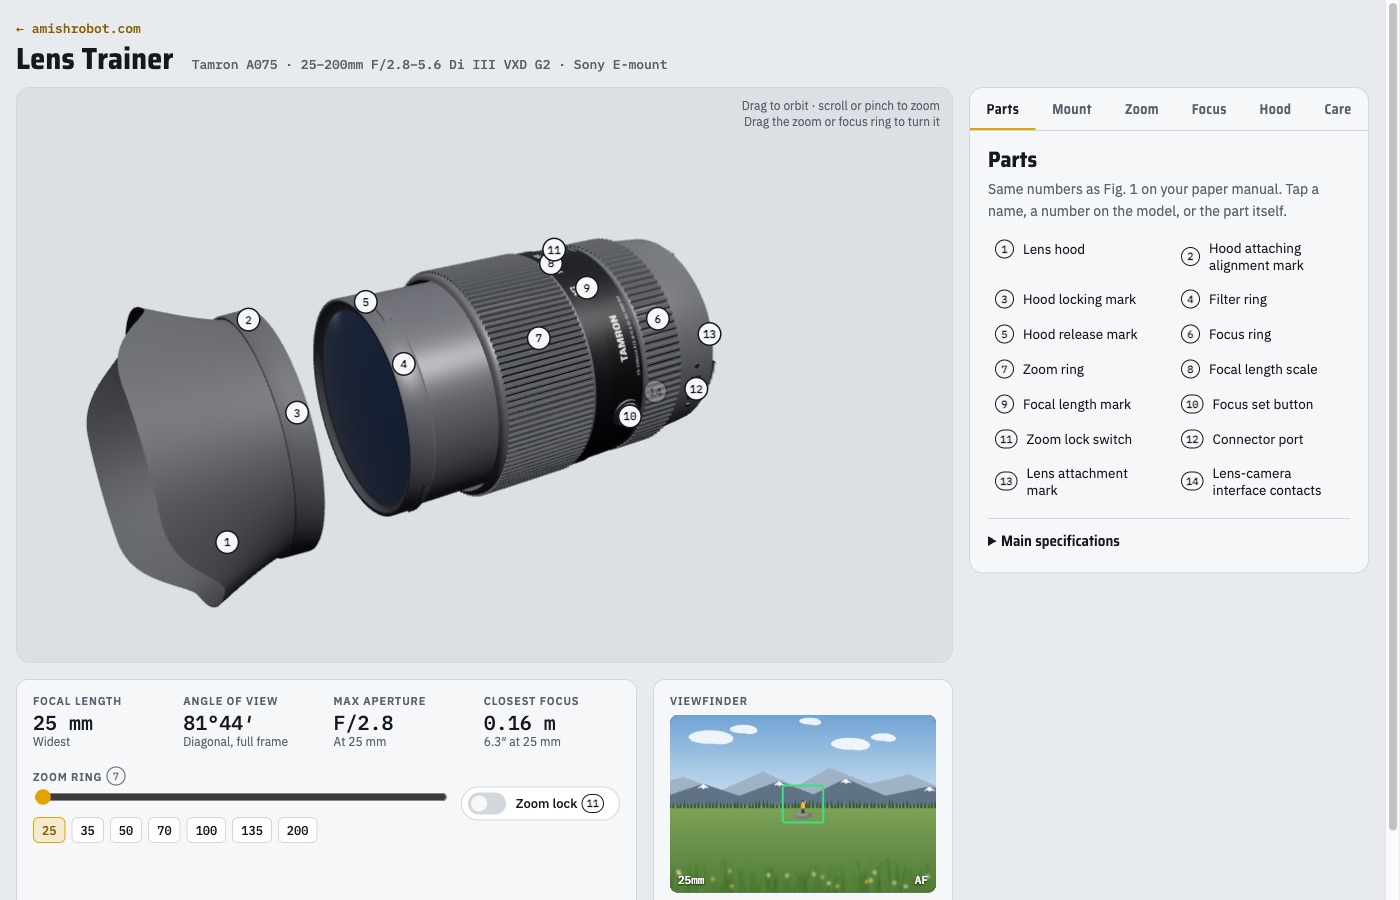Toggle the Zoom lock switch
The image size is (1400, 900).
(x=487, y=804)
